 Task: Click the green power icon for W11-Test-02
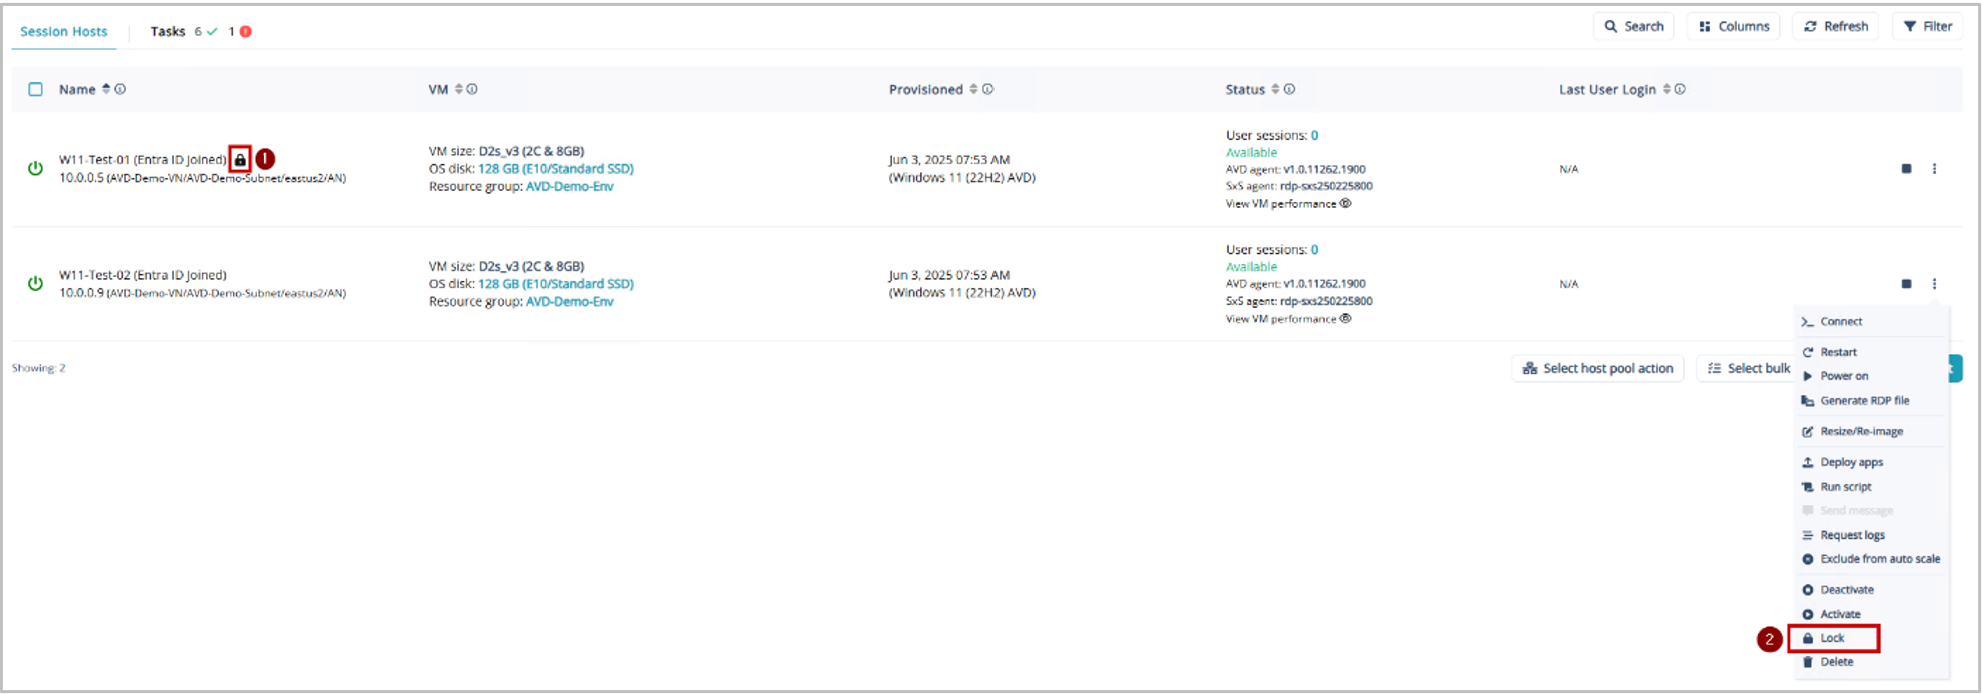coord(35,283)
